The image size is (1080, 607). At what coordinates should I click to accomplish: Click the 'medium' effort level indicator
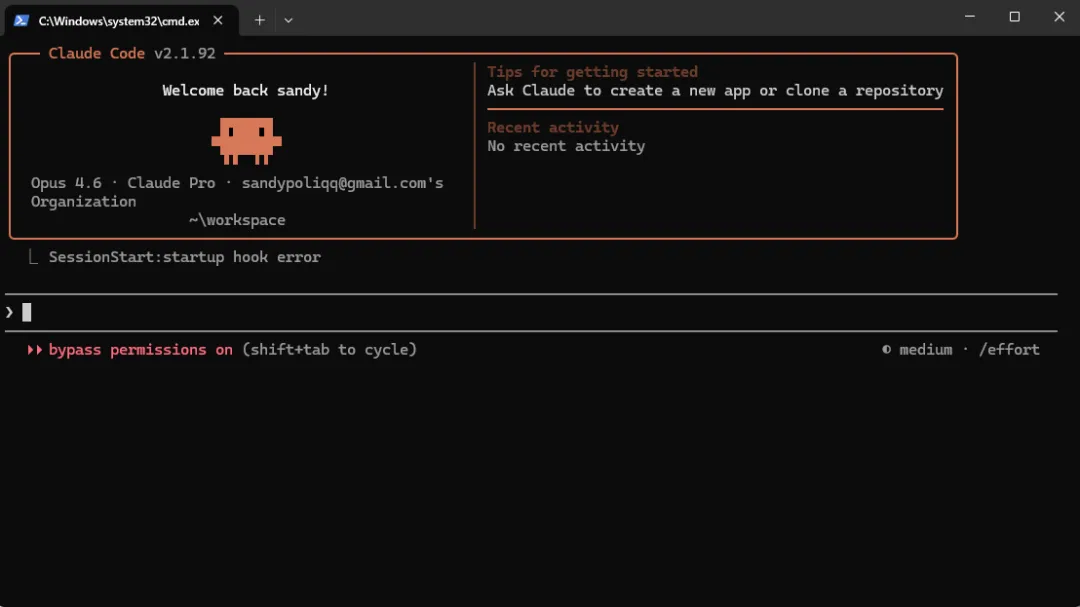[926, 350]
